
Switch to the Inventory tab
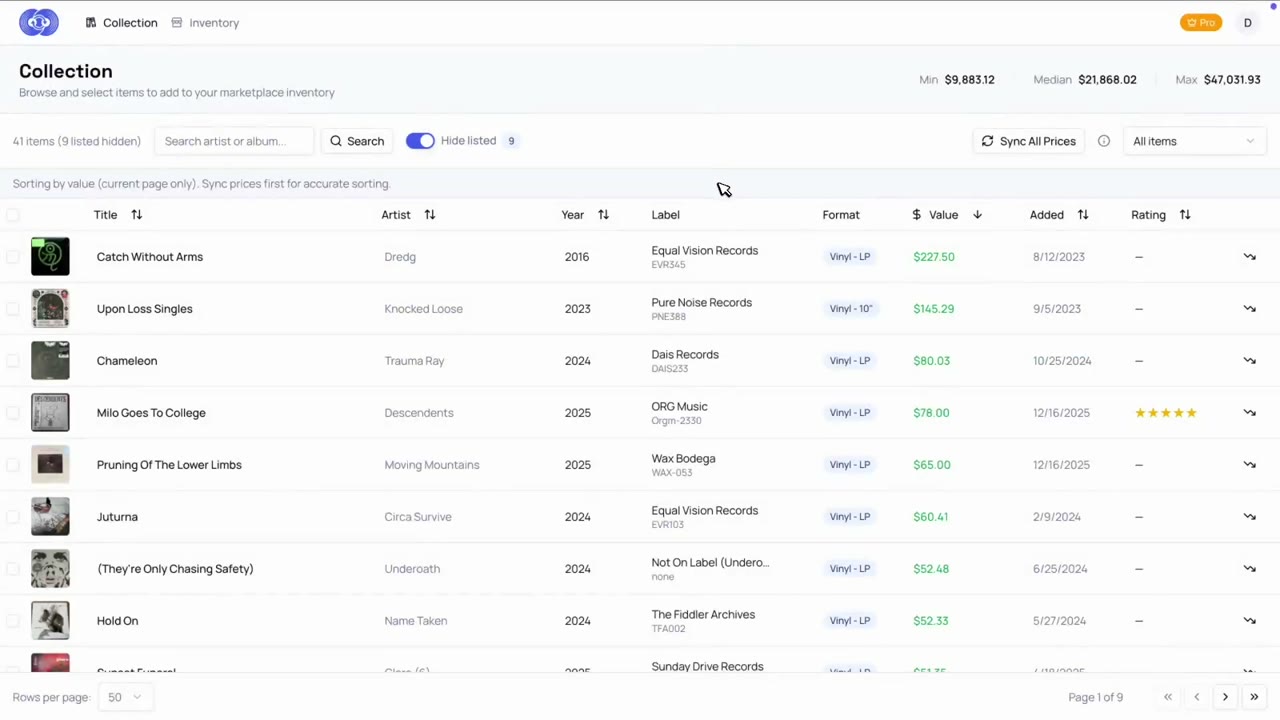[205, 22]
